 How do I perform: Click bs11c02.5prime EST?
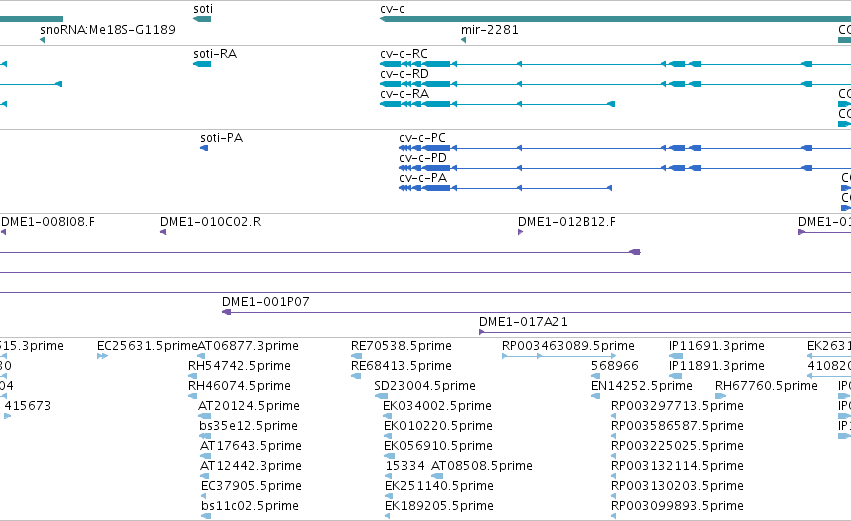[206, 516]
